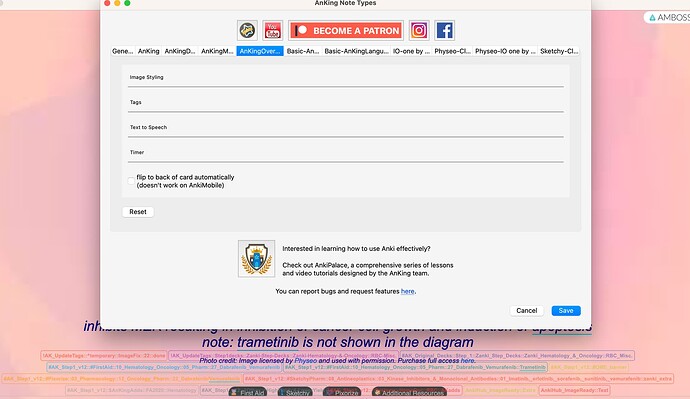Expand the Timer section
Screen dimensions: 690x399
point(345,153)
